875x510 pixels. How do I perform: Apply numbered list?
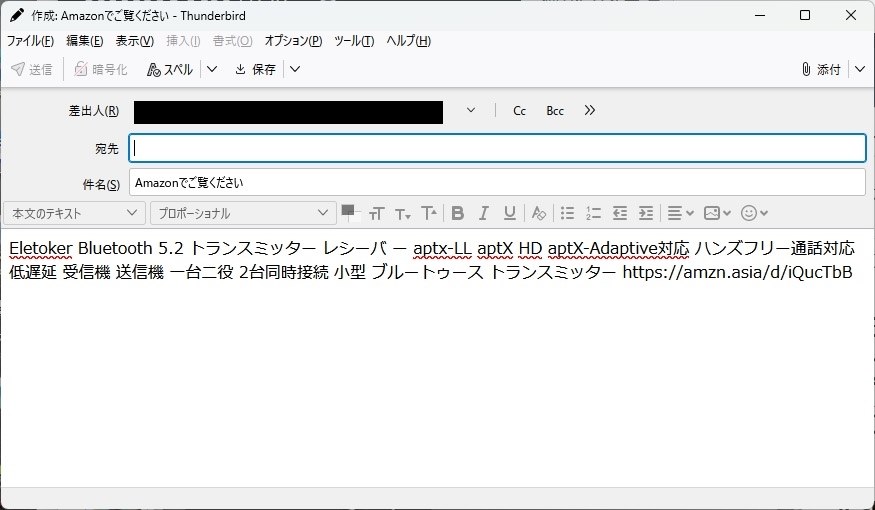pyautogui.click(x=593, y=213)
